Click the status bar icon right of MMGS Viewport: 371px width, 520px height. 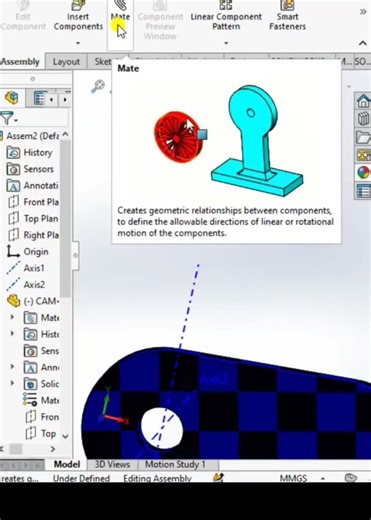[350, 478]
